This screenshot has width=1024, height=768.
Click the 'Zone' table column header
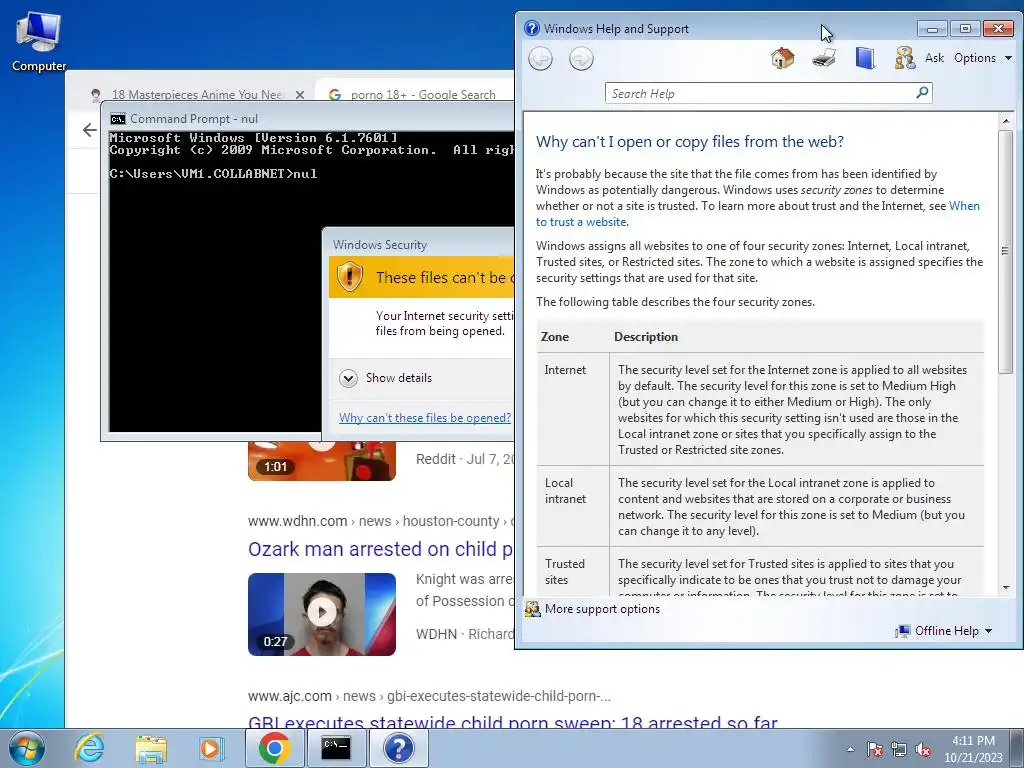click(x=554, y=337)
